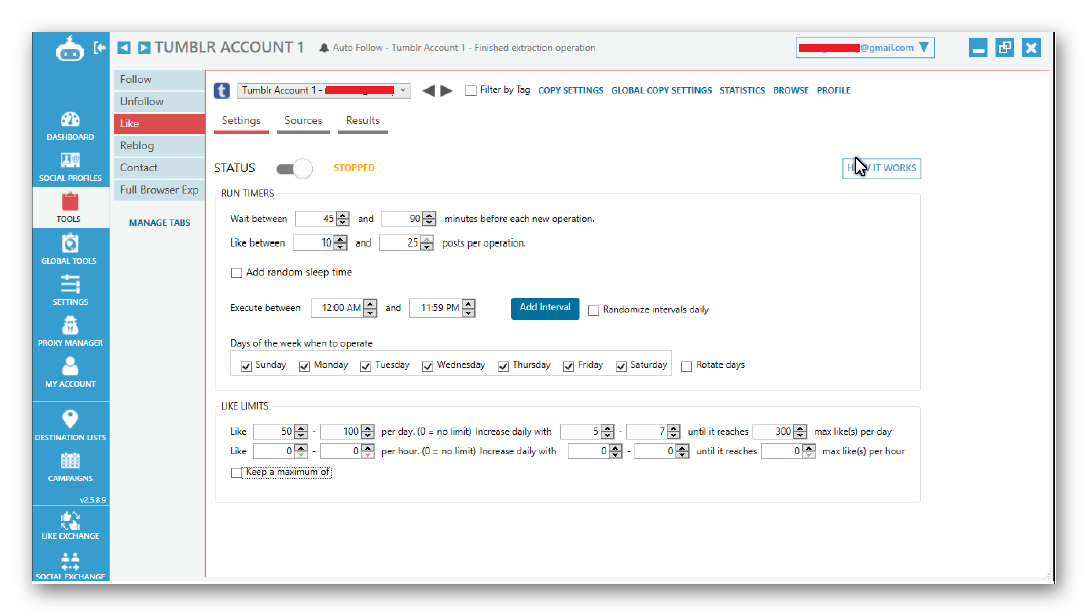Toggle the STATUS switch

pyautogui.click(x=294, y=168)
